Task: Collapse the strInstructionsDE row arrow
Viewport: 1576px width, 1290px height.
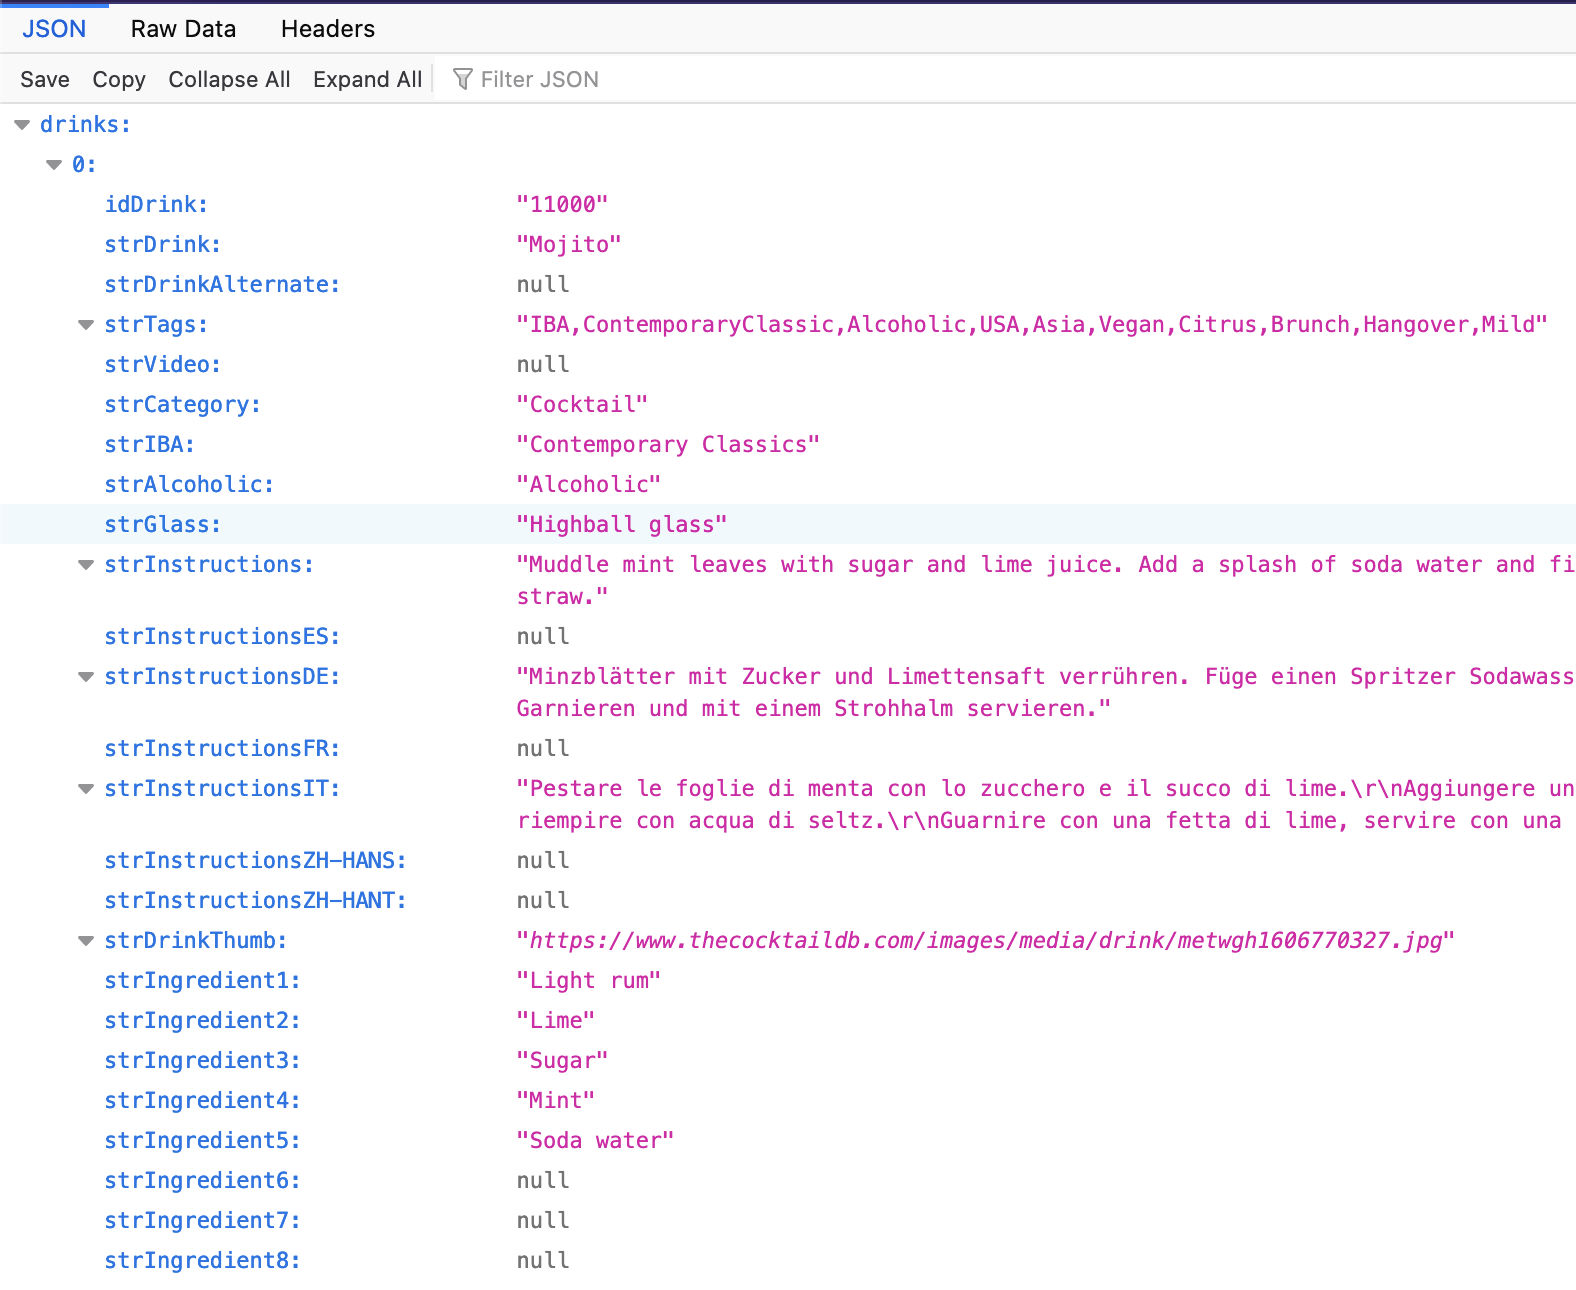Action: tap(86, 677)
